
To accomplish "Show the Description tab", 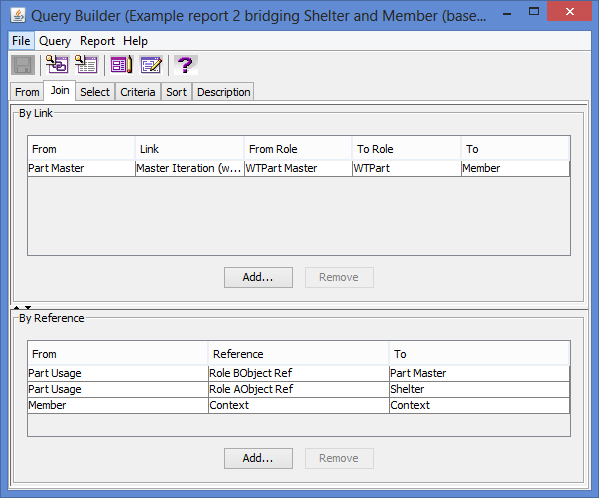I will pyautogui.click(x=223, y=92).
